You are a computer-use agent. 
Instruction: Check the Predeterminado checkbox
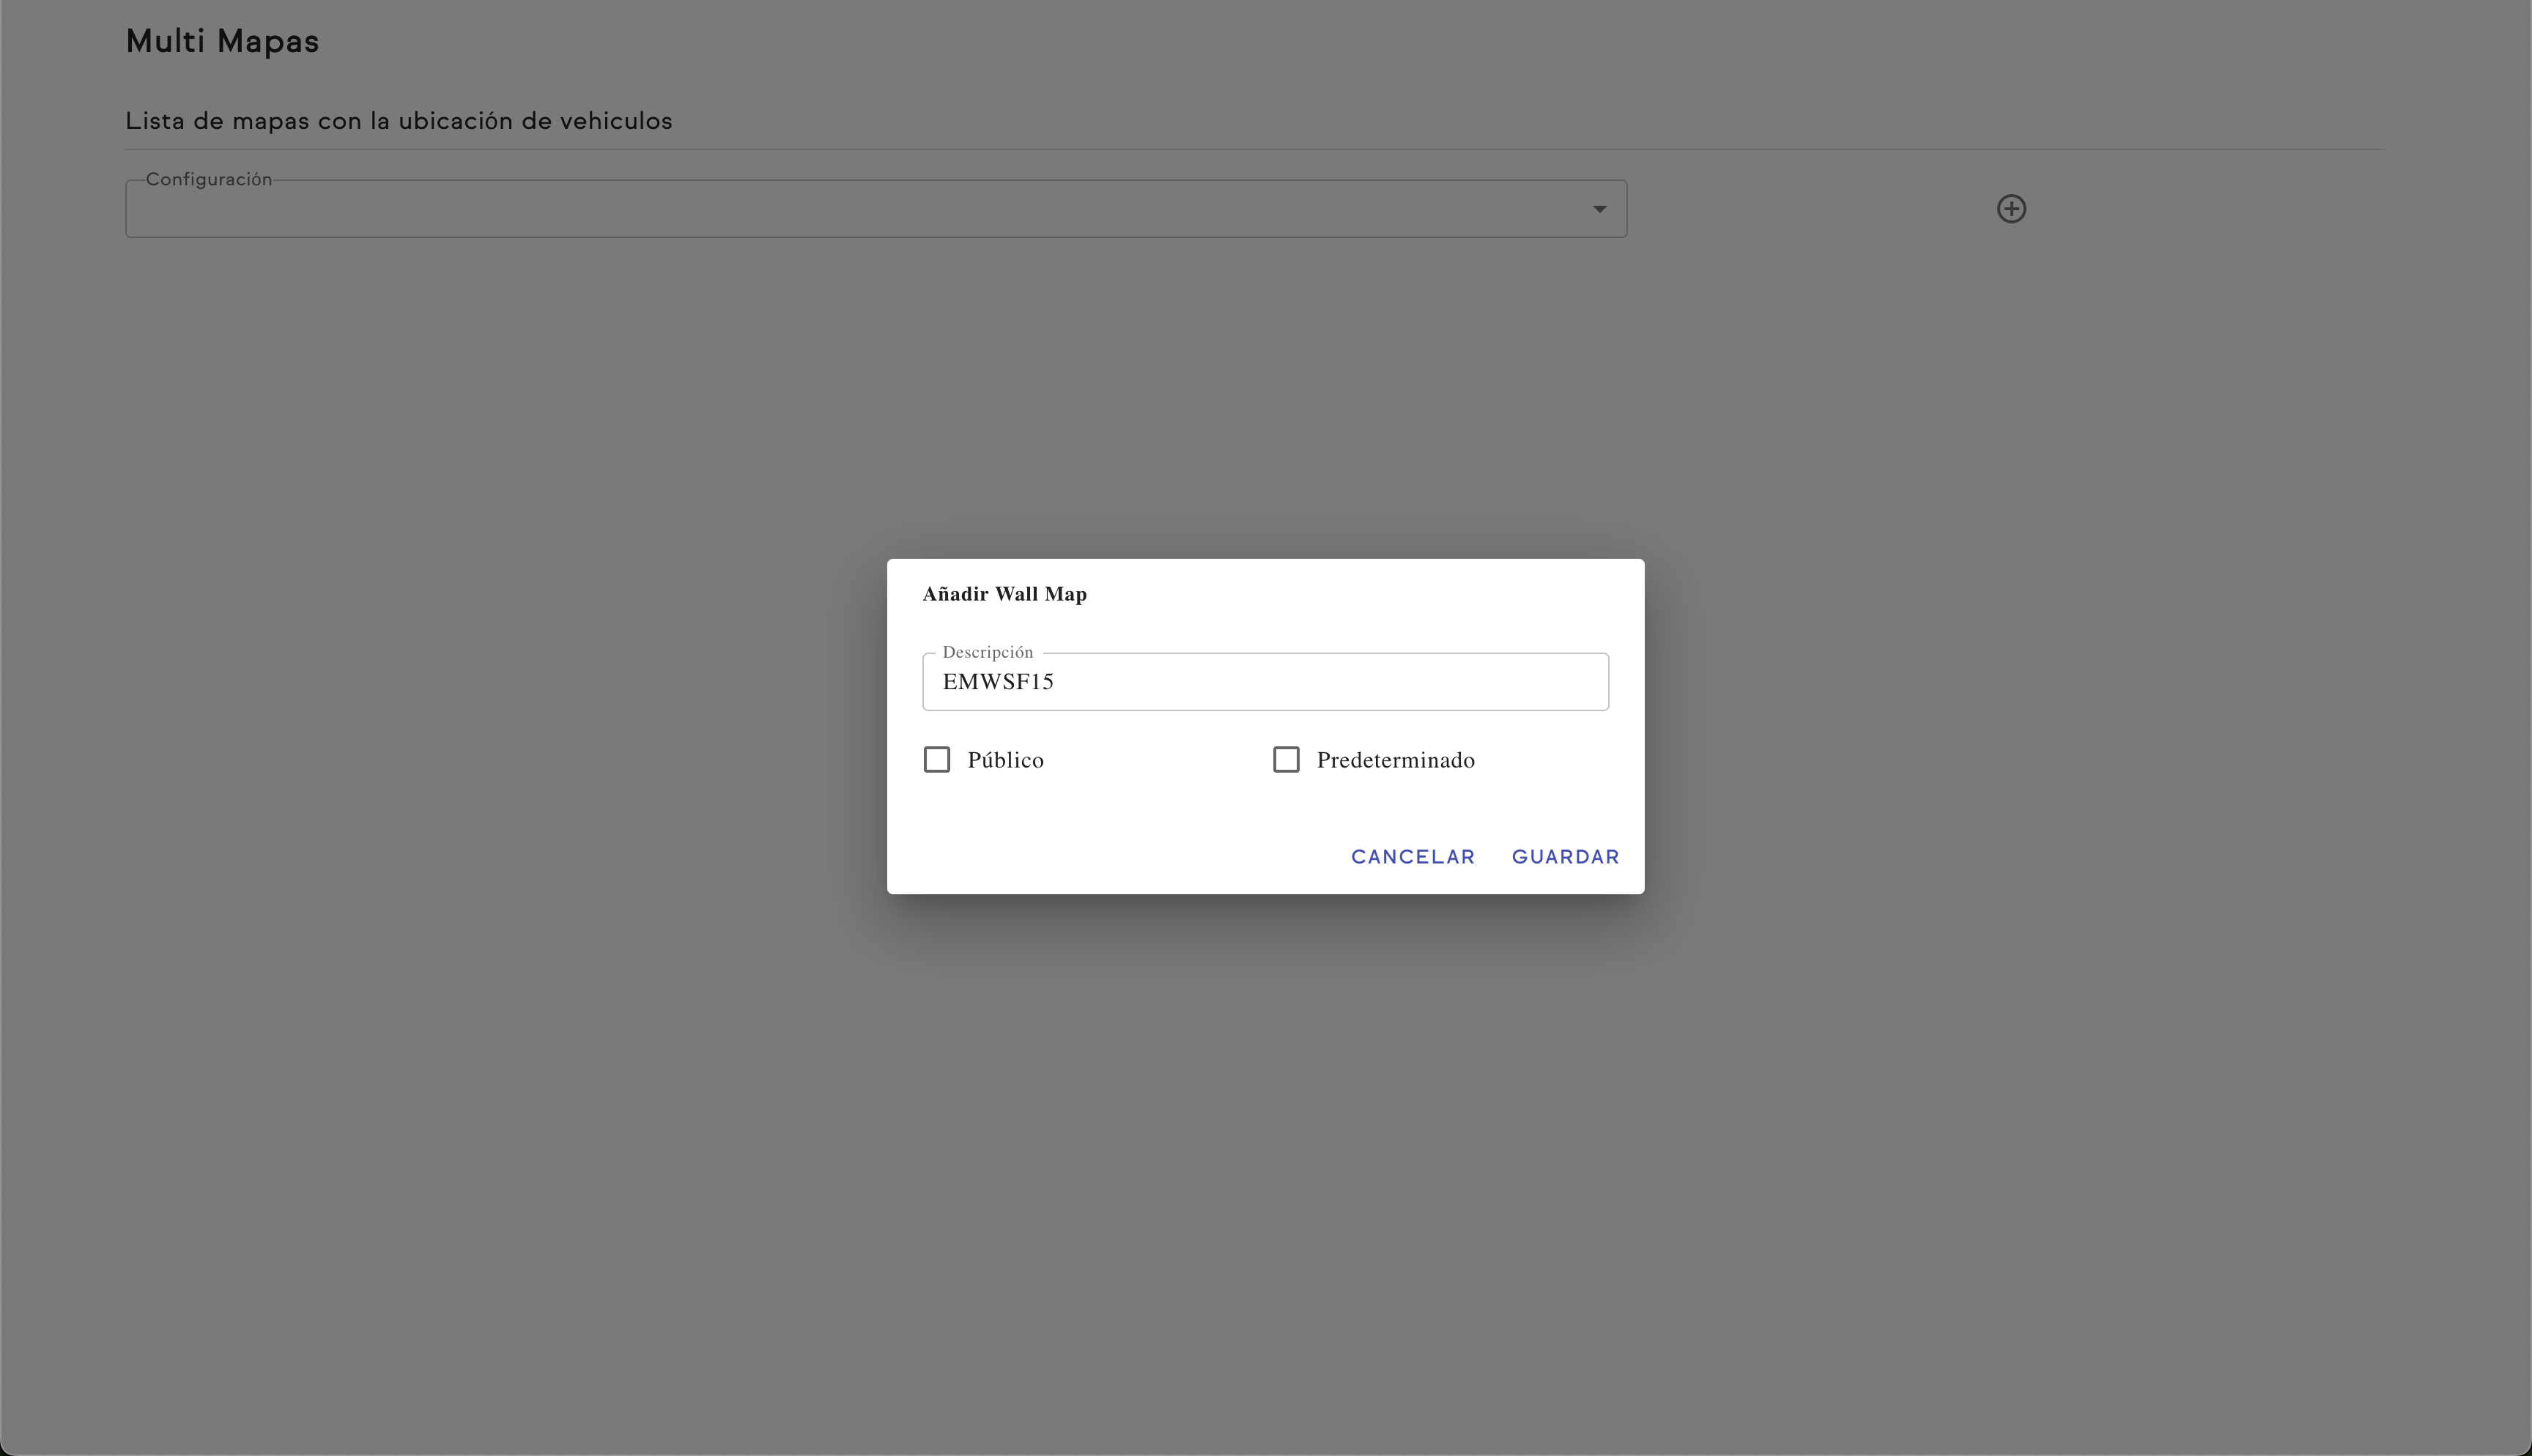pyautogui.click(x=1286, y=760)
